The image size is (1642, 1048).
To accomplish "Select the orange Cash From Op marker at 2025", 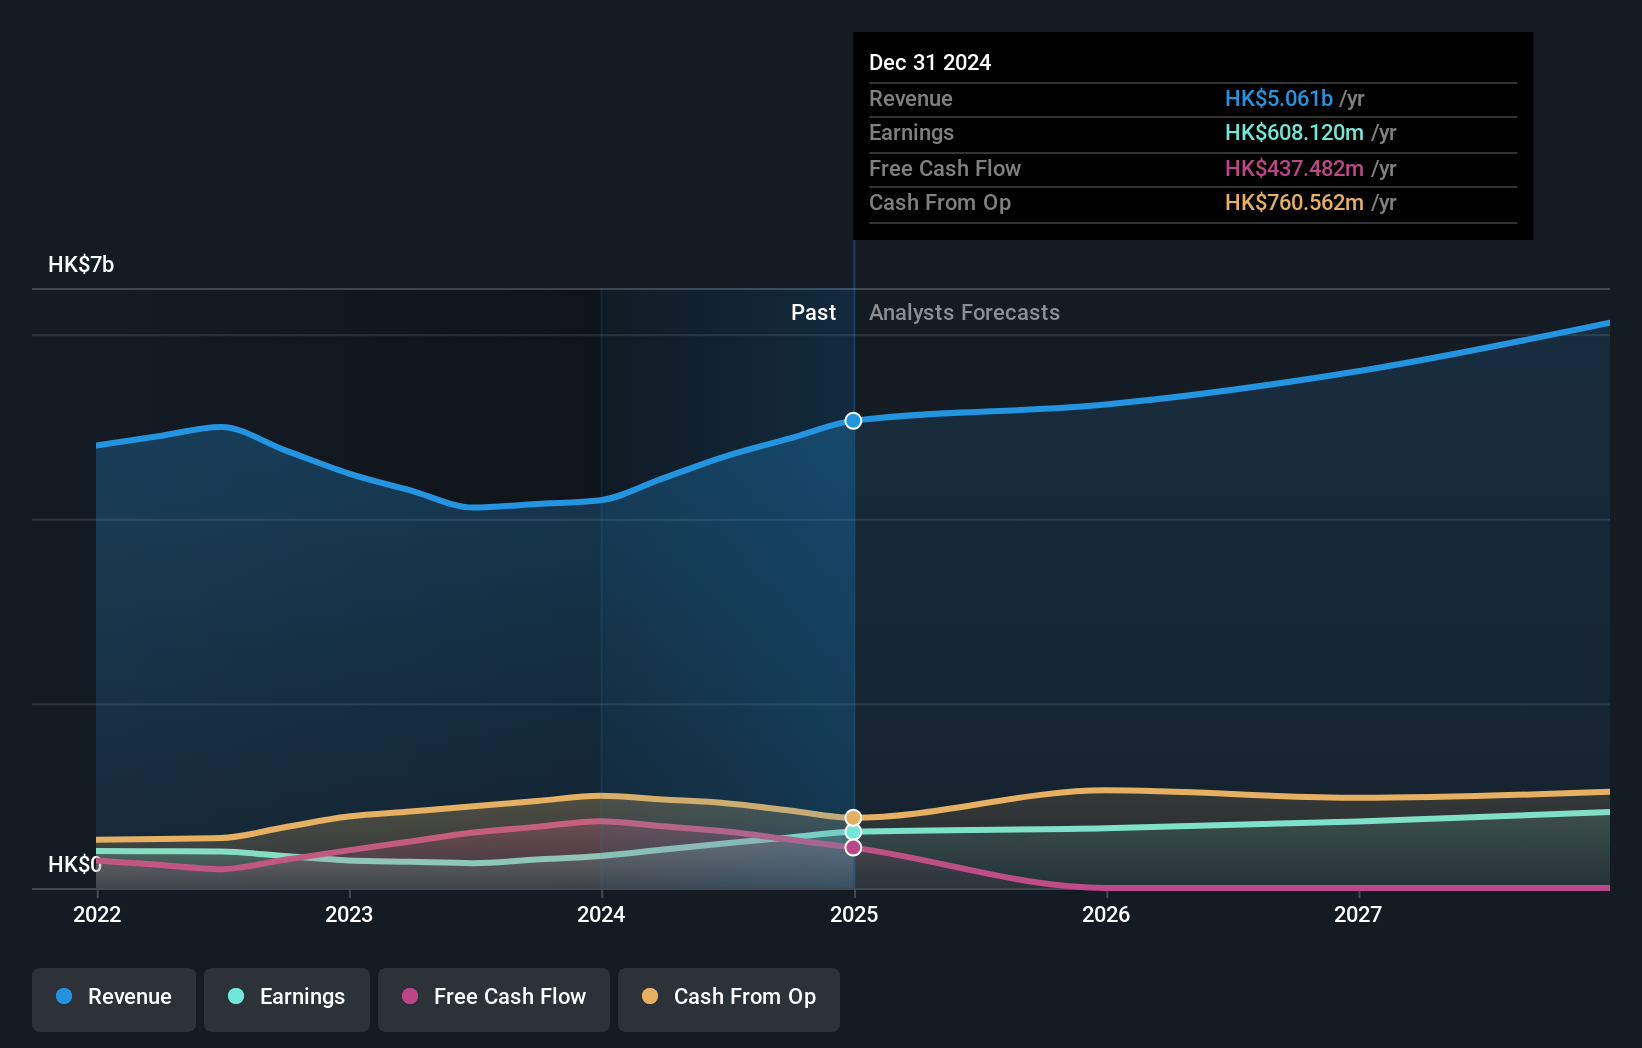I will [853, 818].
